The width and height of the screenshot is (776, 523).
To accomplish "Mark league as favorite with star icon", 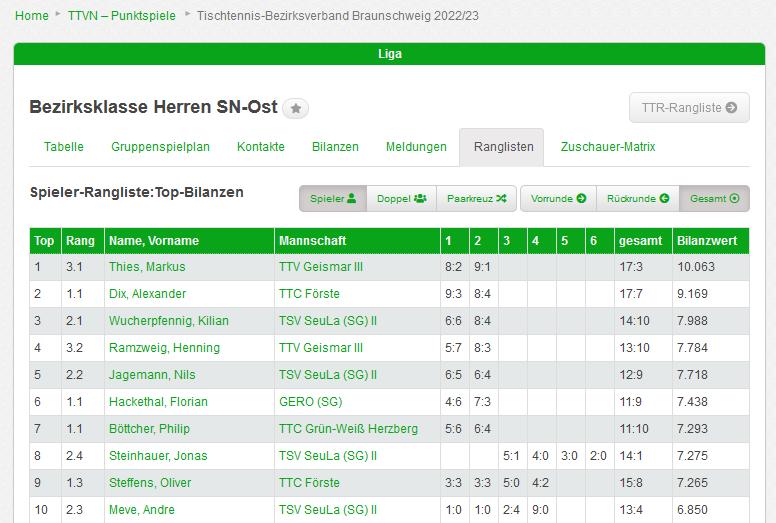I will [x=295, y=108].
